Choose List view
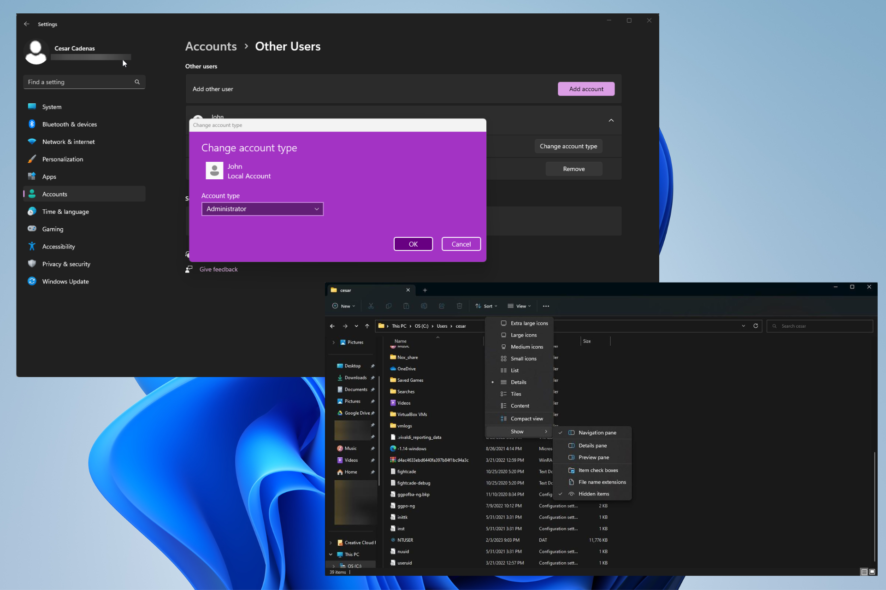 pyautogui.click(x=519, y=371)
